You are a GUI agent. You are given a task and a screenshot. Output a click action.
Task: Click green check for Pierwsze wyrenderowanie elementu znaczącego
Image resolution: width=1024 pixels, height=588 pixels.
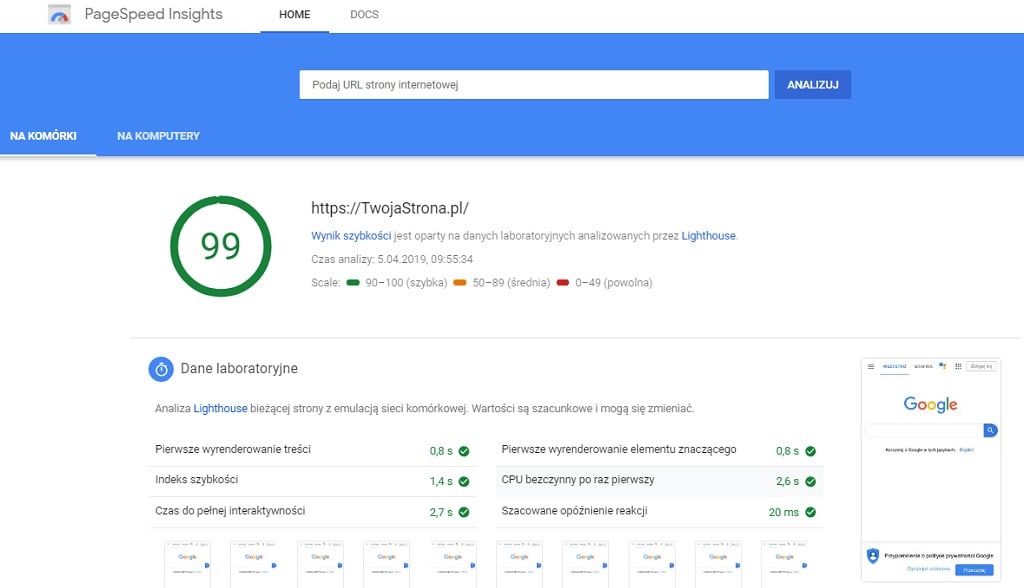pyautogui.click(x=810, y=451)
